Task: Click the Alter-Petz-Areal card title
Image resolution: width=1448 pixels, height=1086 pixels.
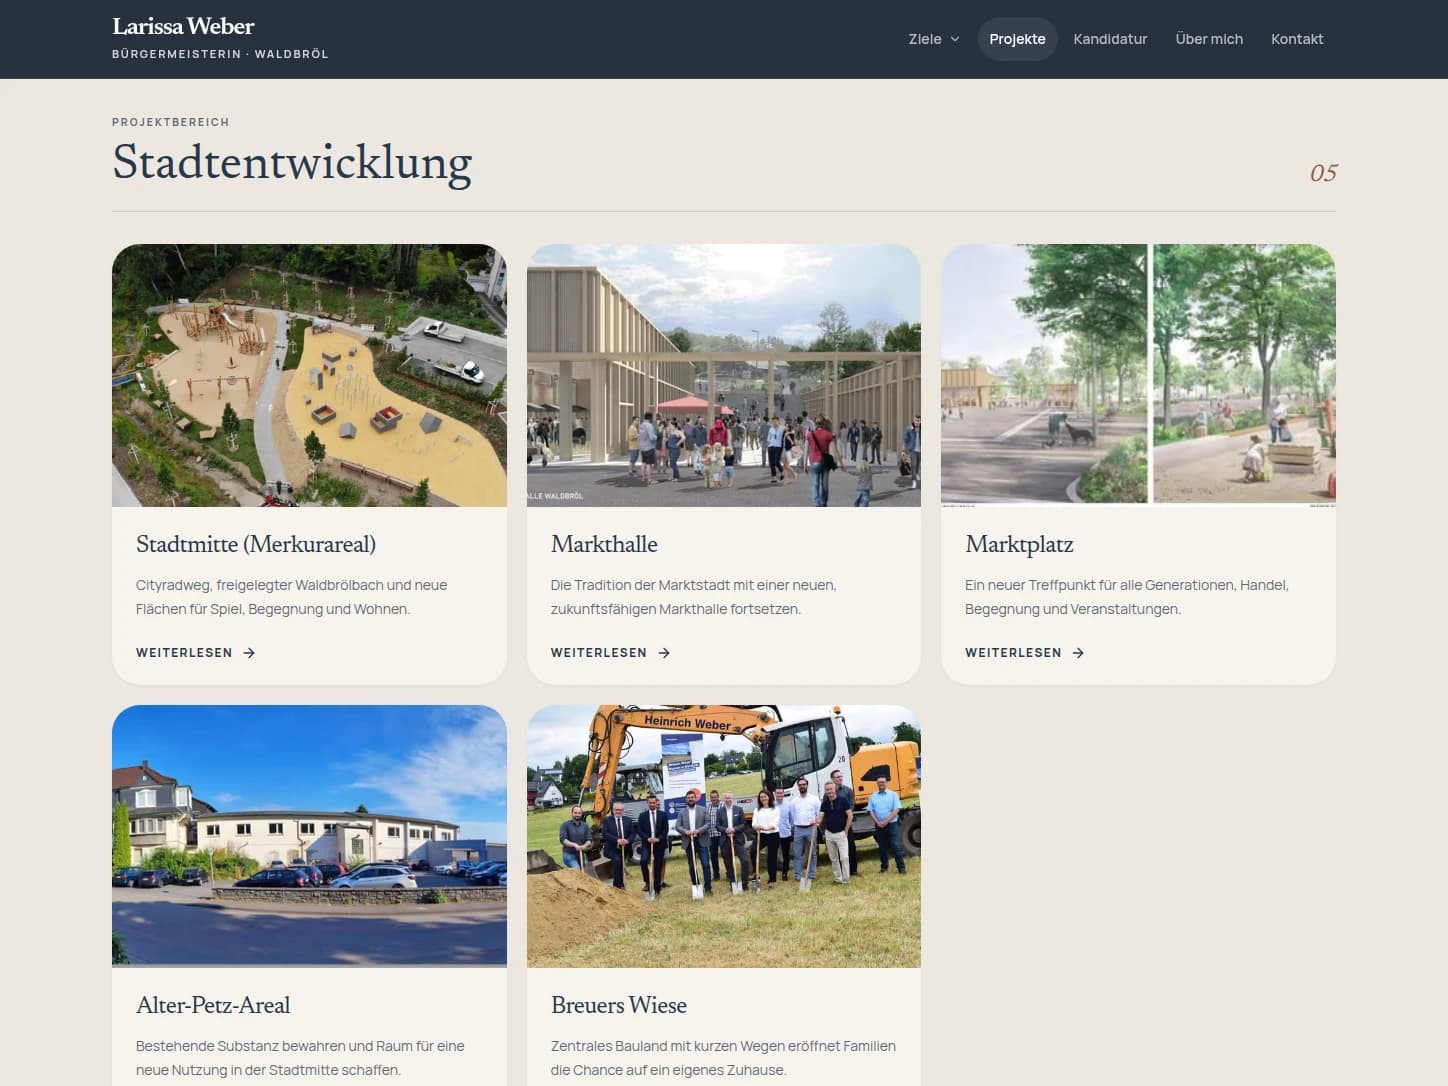Action: point(213,1005)
